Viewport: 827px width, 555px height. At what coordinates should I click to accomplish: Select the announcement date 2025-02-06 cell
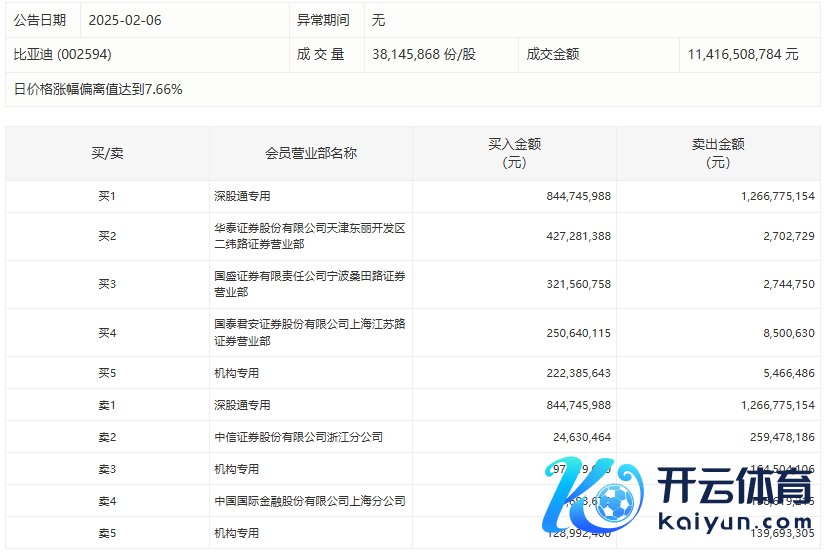pos(125,20)
